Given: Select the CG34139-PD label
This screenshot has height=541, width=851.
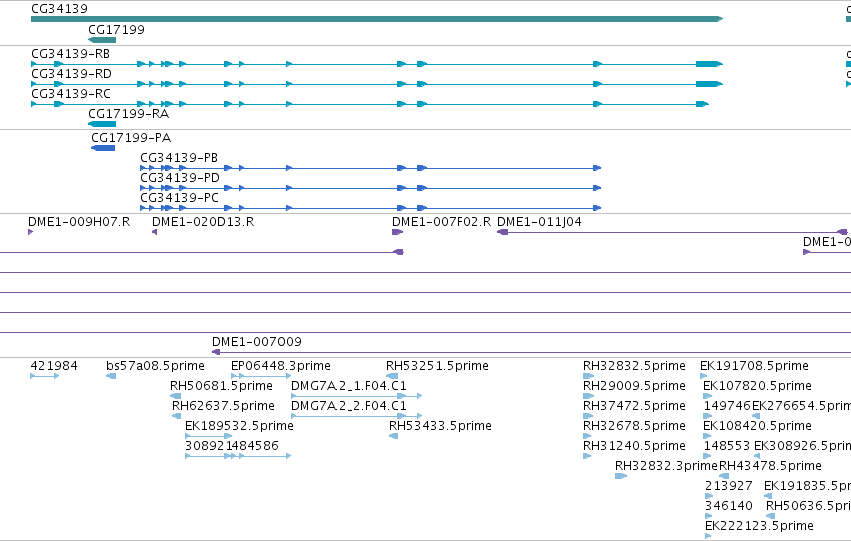Looking at the screenshot, I should click(x=180, y=178).
